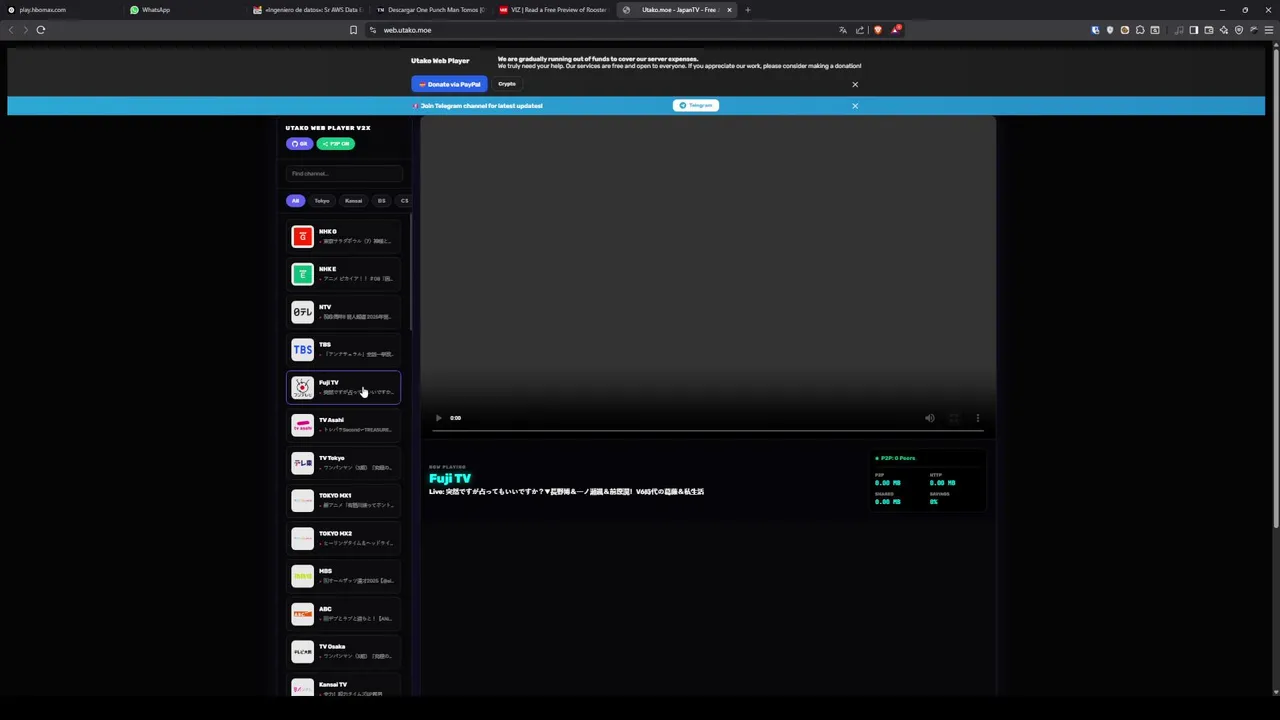Play the Fuji TV video stream

click(438, 418)
